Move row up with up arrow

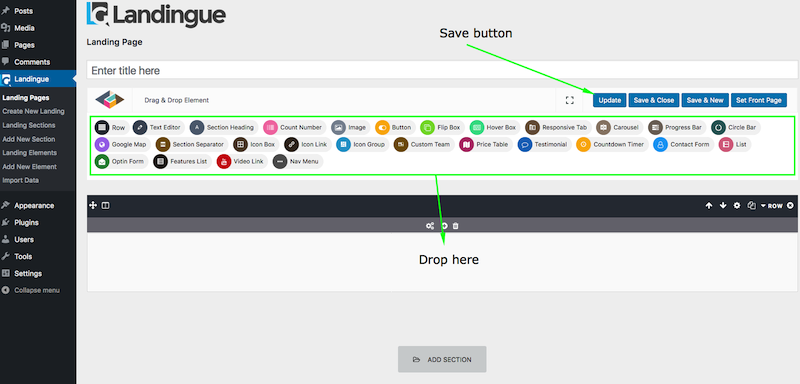[709, 206]
